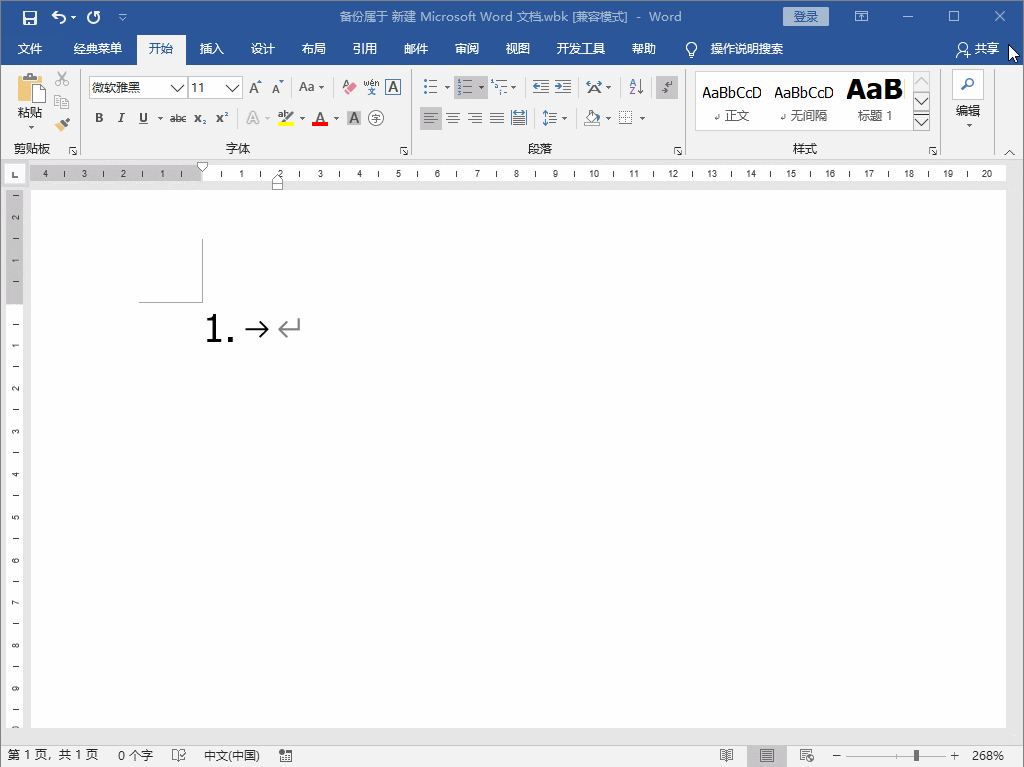Click the 操作说明搜索 search box

tap(746, 49)
